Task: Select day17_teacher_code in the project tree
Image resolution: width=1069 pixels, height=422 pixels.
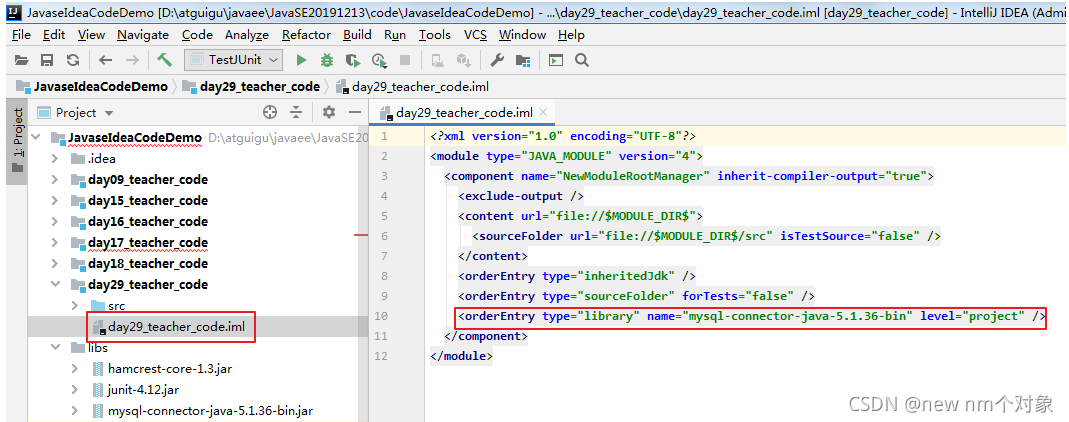Action: coord(148,243)
